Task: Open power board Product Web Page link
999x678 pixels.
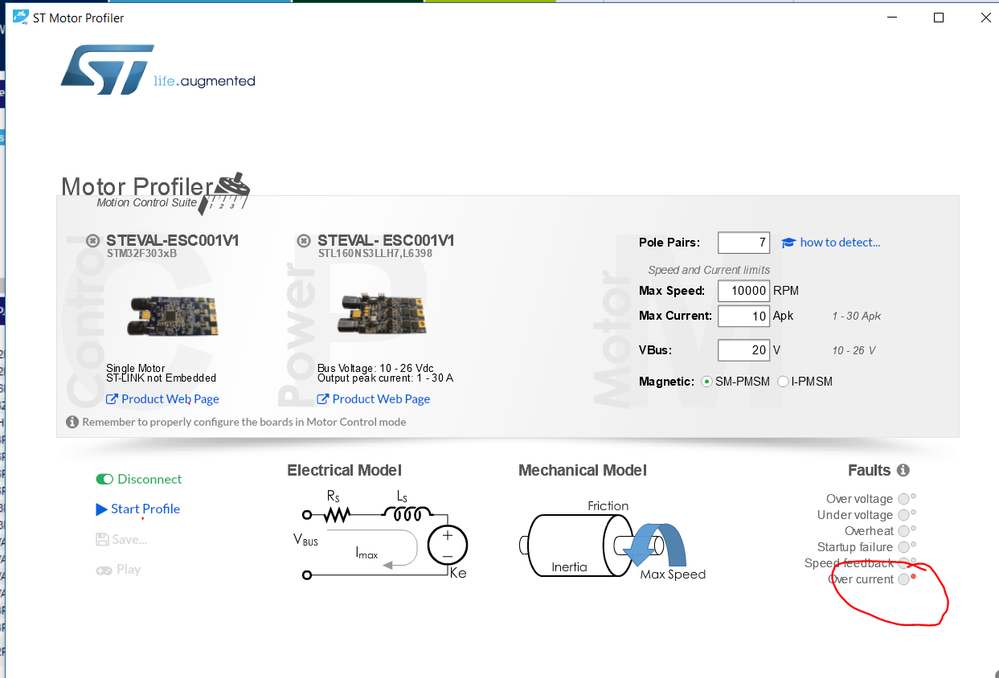Action: pos(381,400)
